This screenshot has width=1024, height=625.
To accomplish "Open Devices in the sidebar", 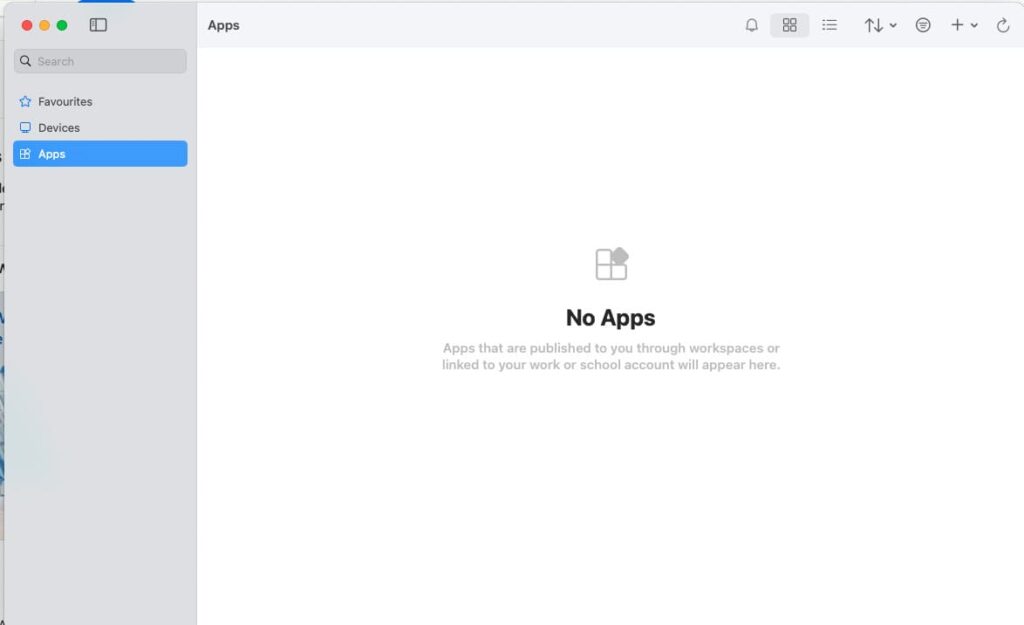I will [x=59, y=128].
